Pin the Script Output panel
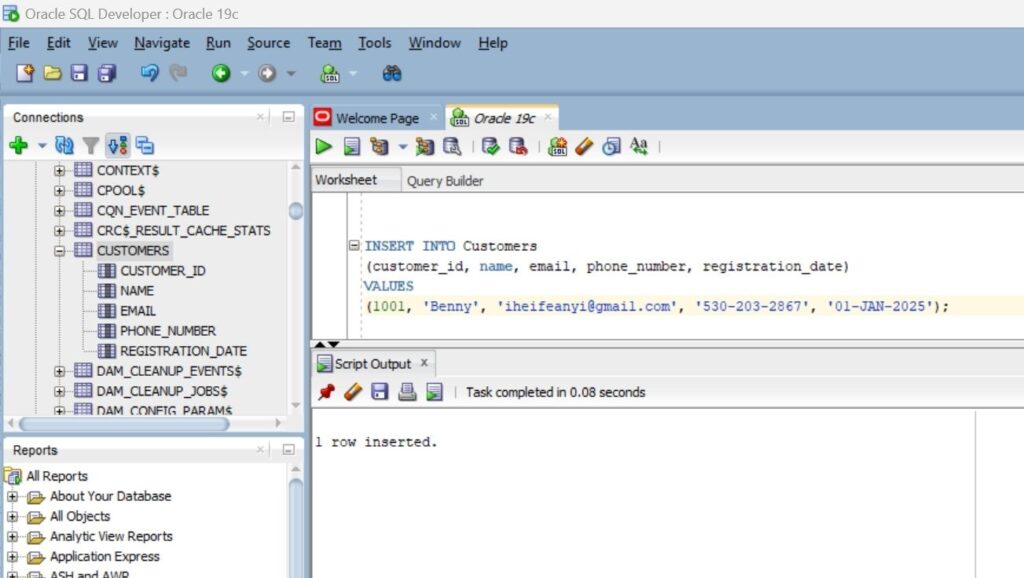This screenshot has width=1024, height=578. (327, 392)
